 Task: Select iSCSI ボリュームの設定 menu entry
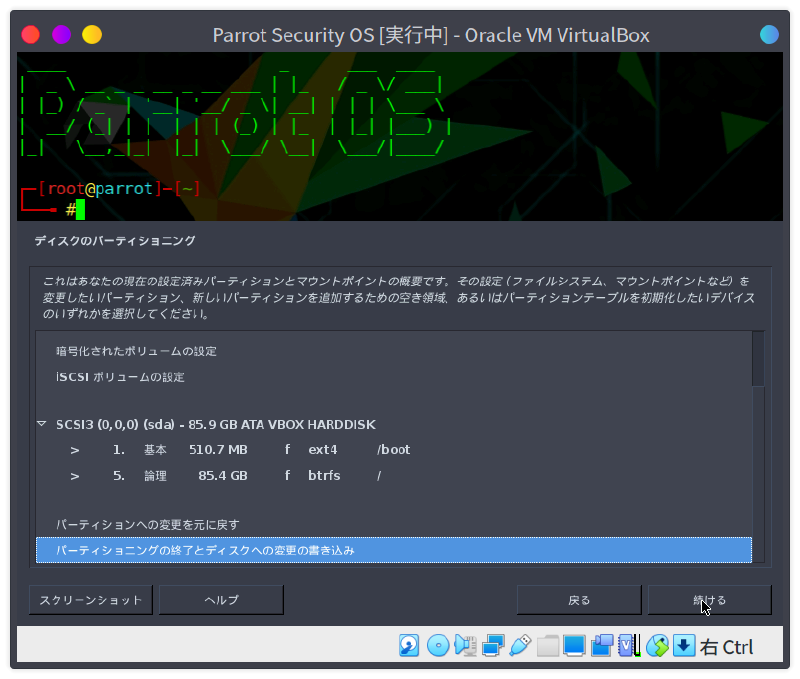120,377
